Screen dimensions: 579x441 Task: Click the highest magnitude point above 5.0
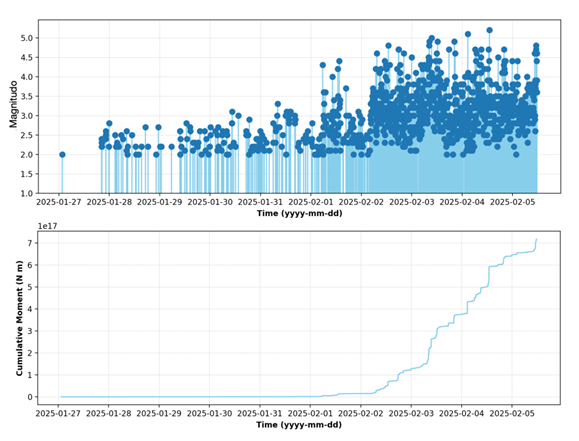pos(490,30)
